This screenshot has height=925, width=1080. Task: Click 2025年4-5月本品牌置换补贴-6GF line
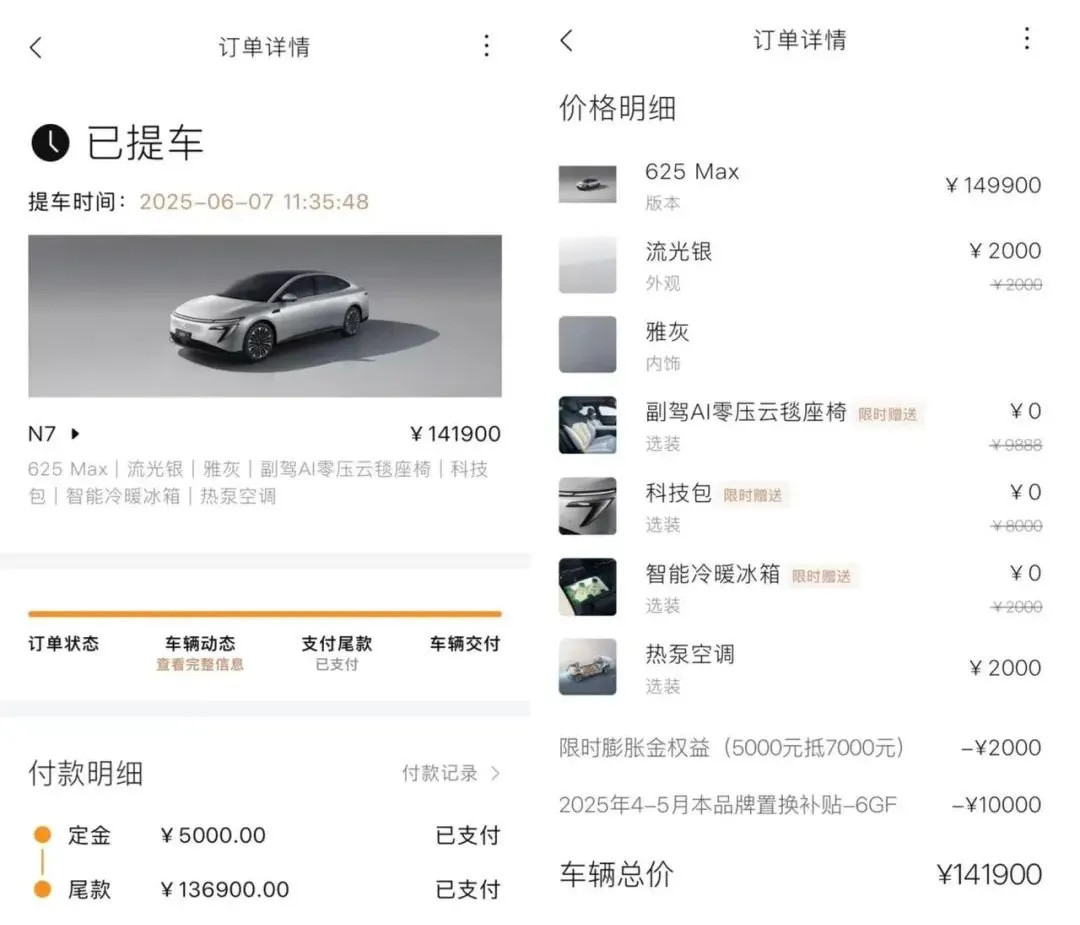(x=800, y=804)
